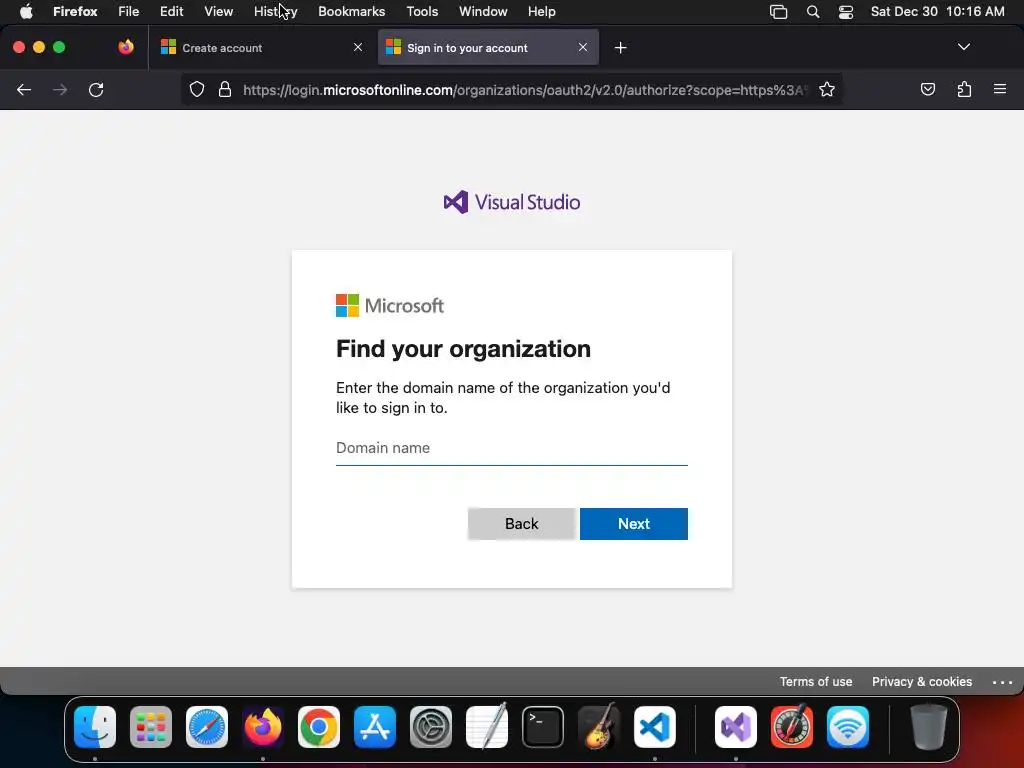The width and height of the screenshot is (1024, 768).
Task: Open Wireless Diagnostics in the Dock
Action: coord(848,726)
